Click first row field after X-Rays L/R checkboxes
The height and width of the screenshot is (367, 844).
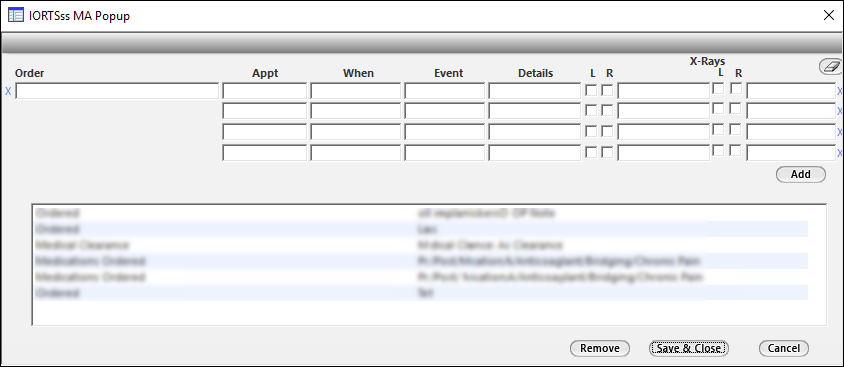(x=791, y=91)
